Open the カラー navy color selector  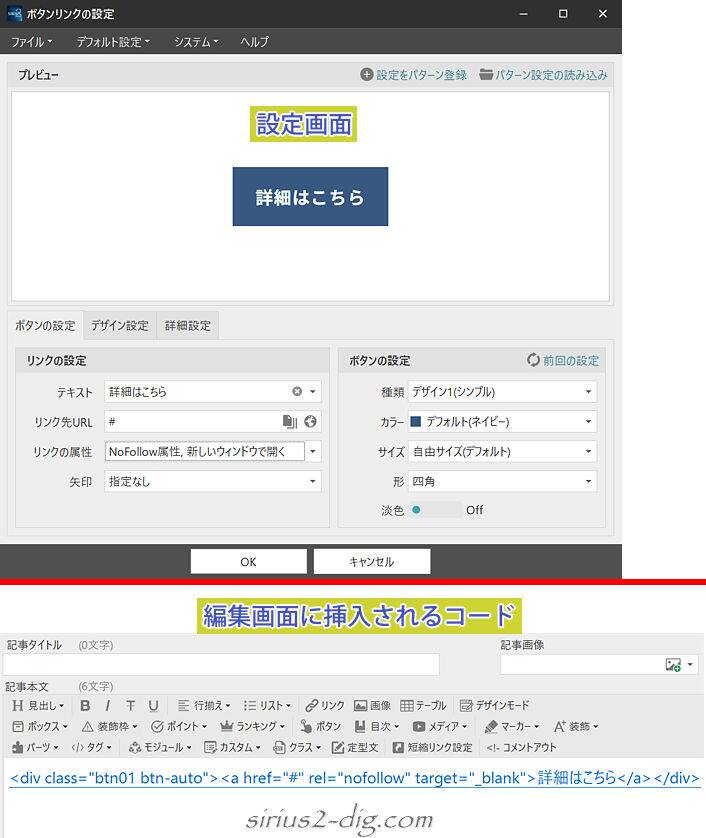click(x=501, y=422)
